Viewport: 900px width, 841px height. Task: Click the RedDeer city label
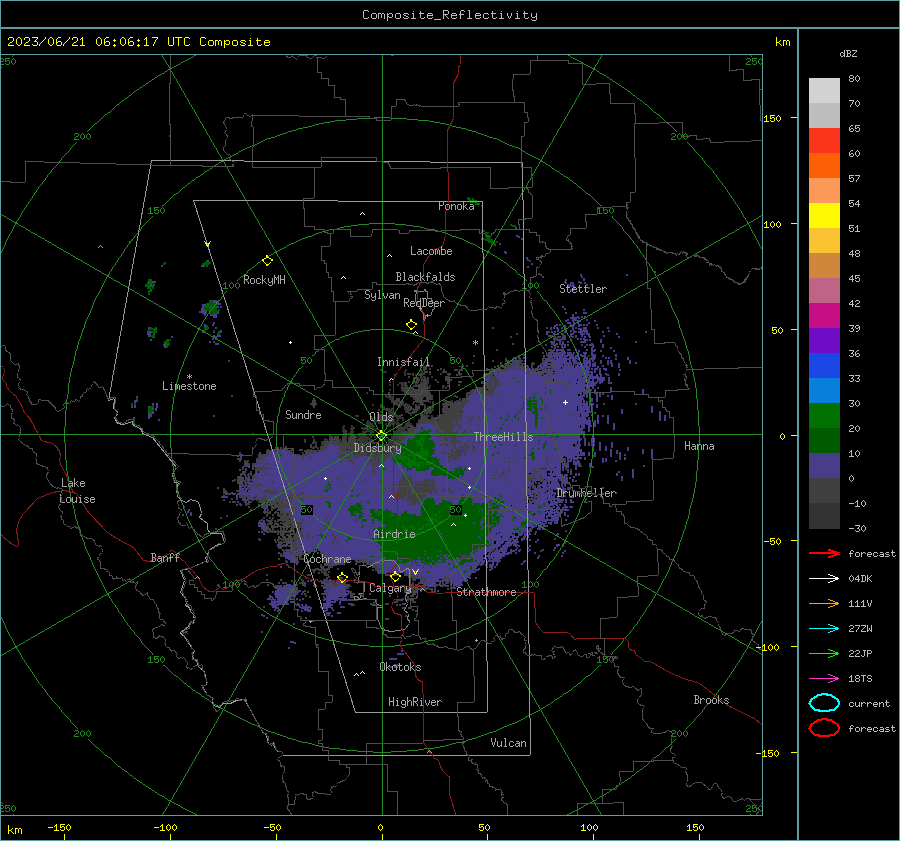click(x=424, y=303)
